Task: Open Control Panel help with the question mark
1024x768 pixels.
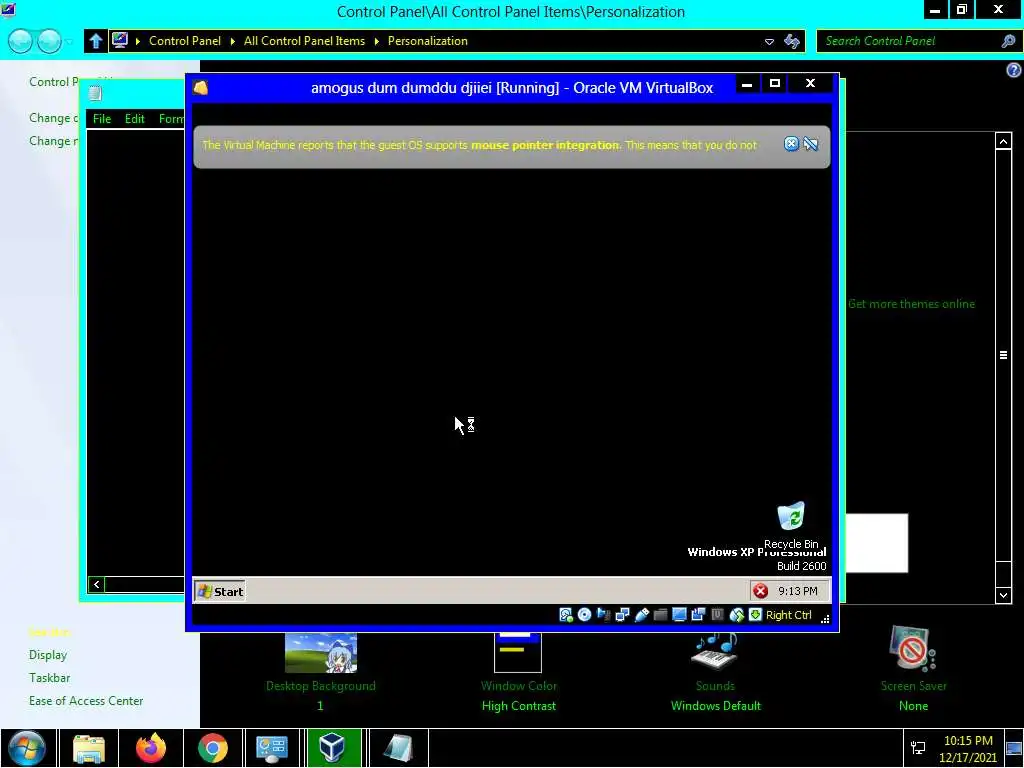Action: click(1014, 70)
